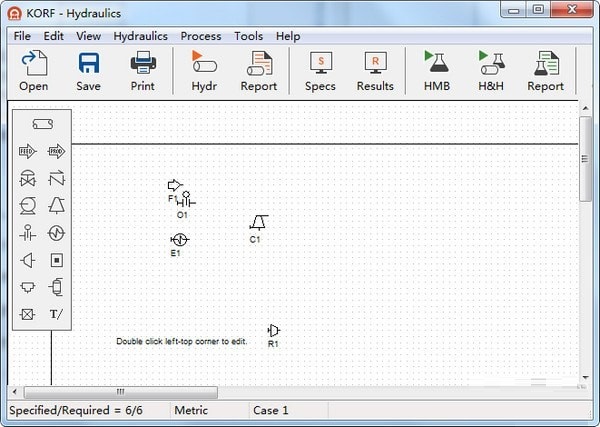Select the Feed arrow palette tool
This screenshot has height=427, width=600.
pyautogui.click(x=28, y=152)
